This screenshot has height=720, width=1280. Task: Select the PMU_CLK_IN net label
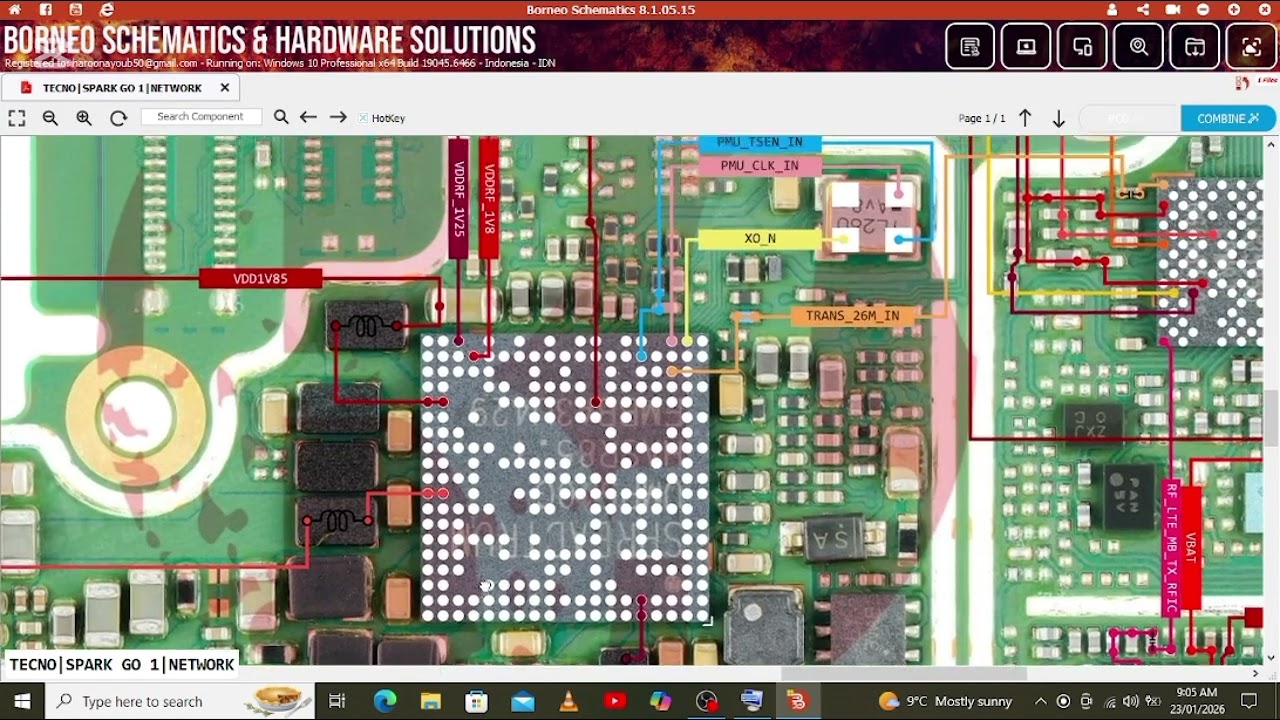pos(759,166)
